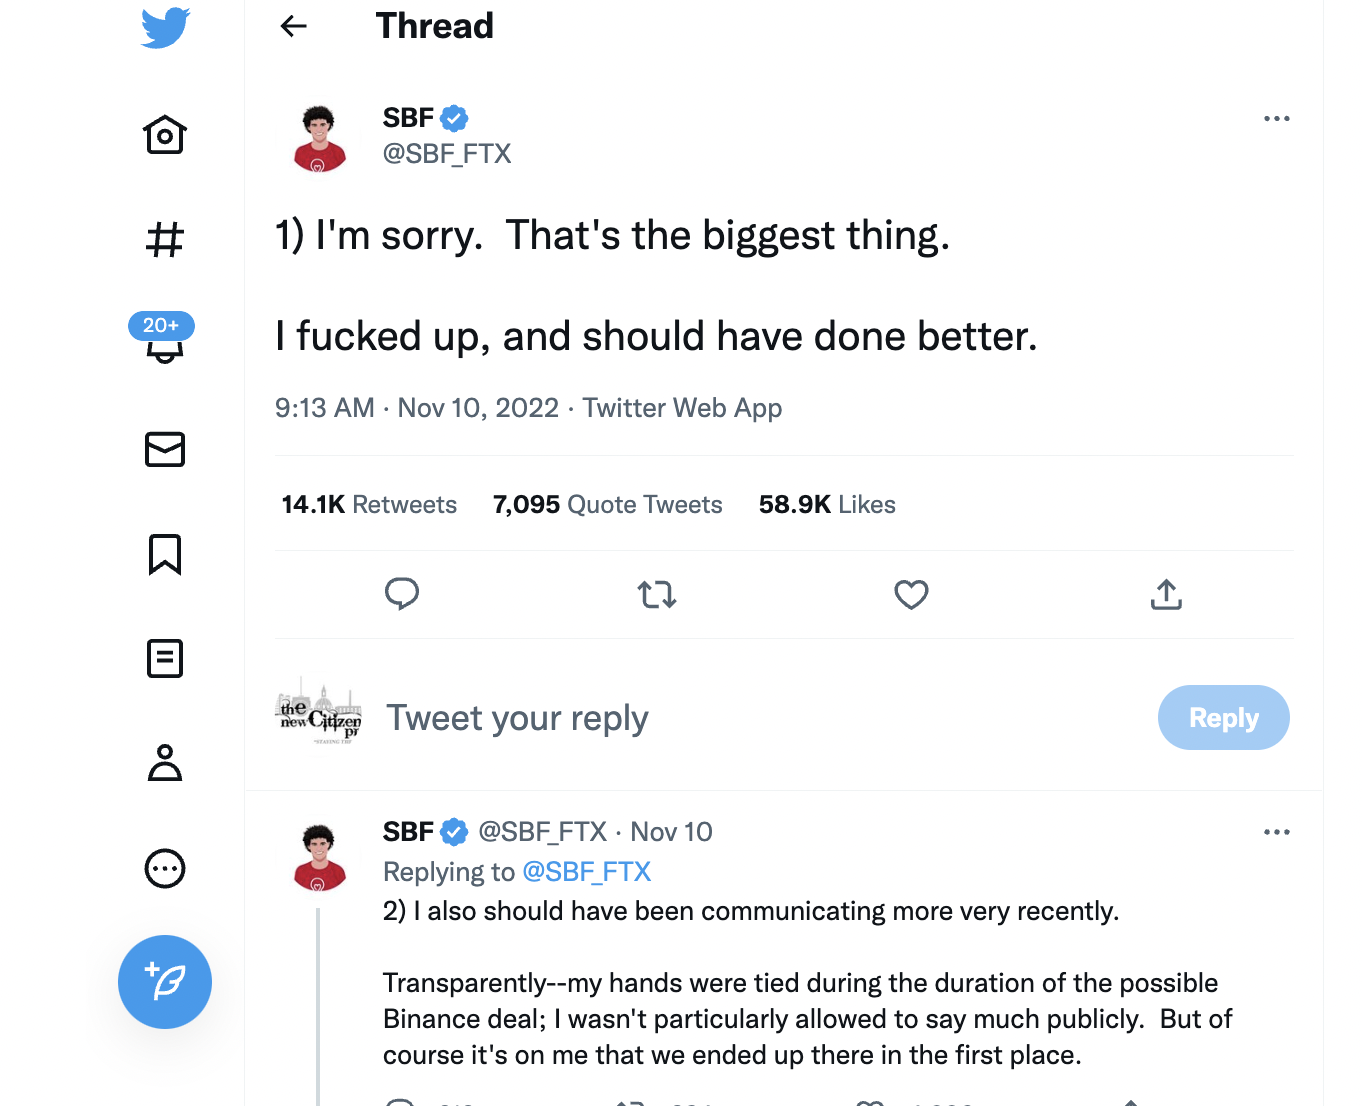Viewport: 1362px width, 1106px height.
Task: Click the reply bubble on the main tweet
Action: [402, 594]
